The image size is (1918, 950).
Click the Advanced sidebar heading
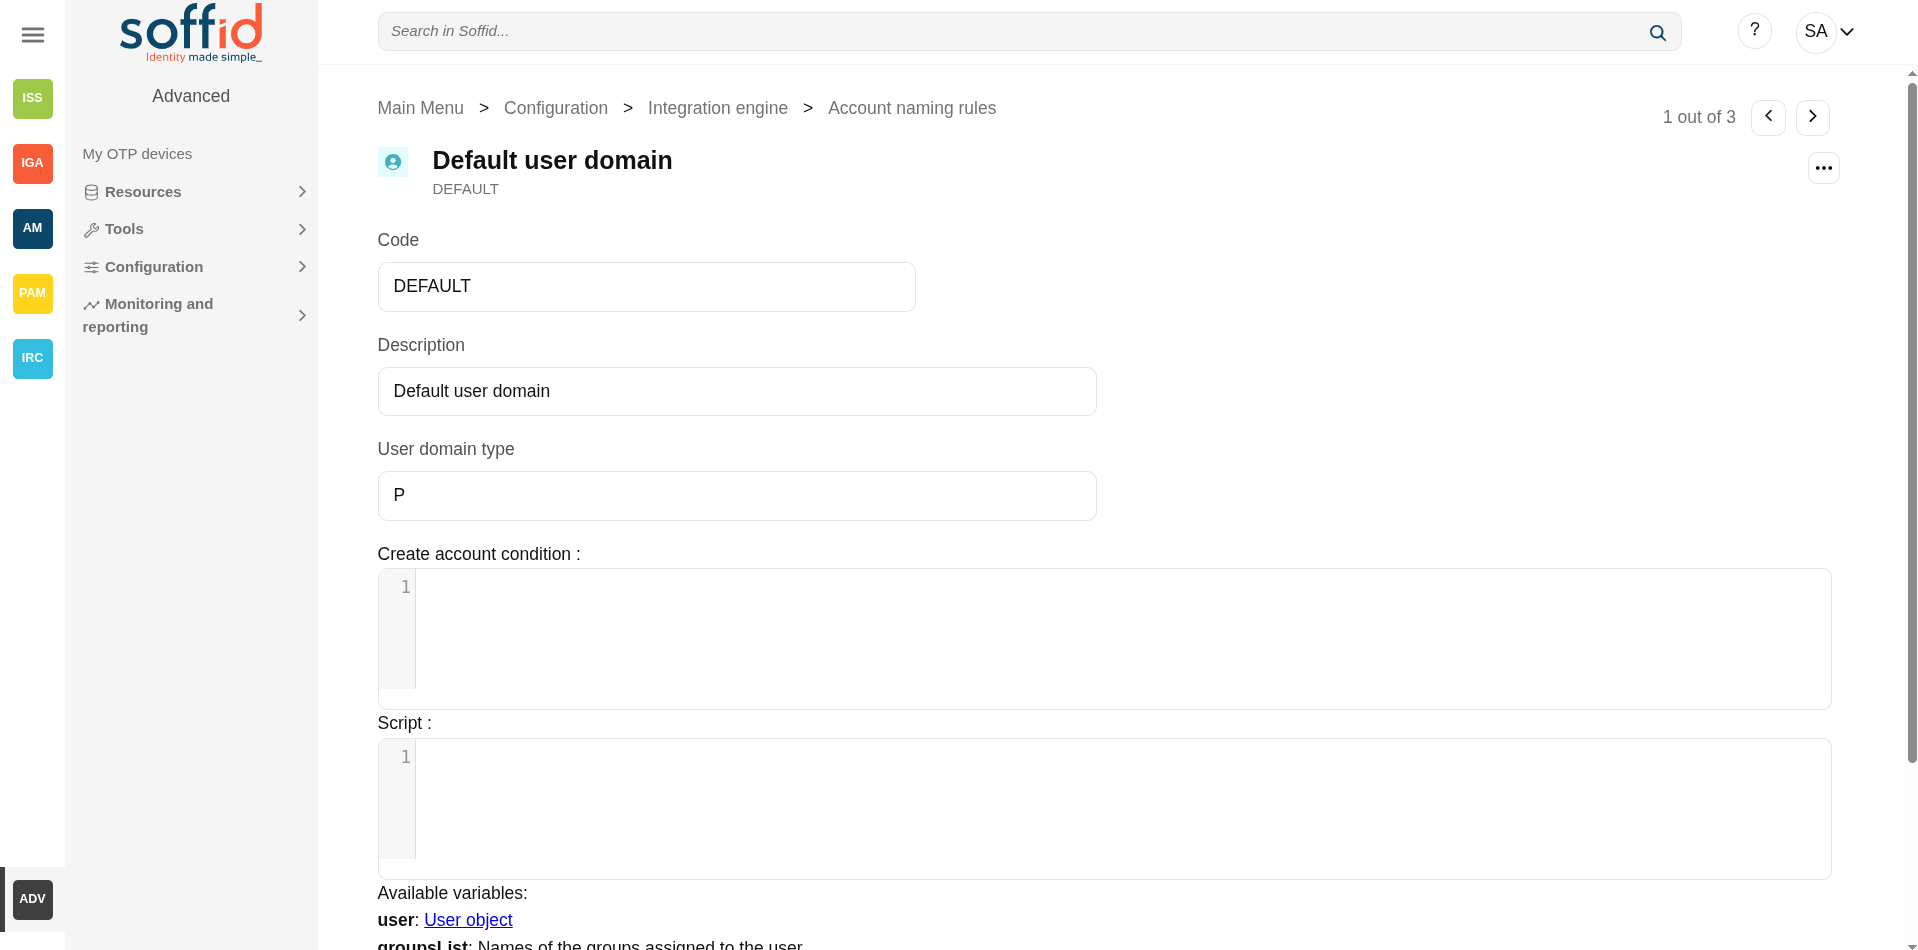191,96
